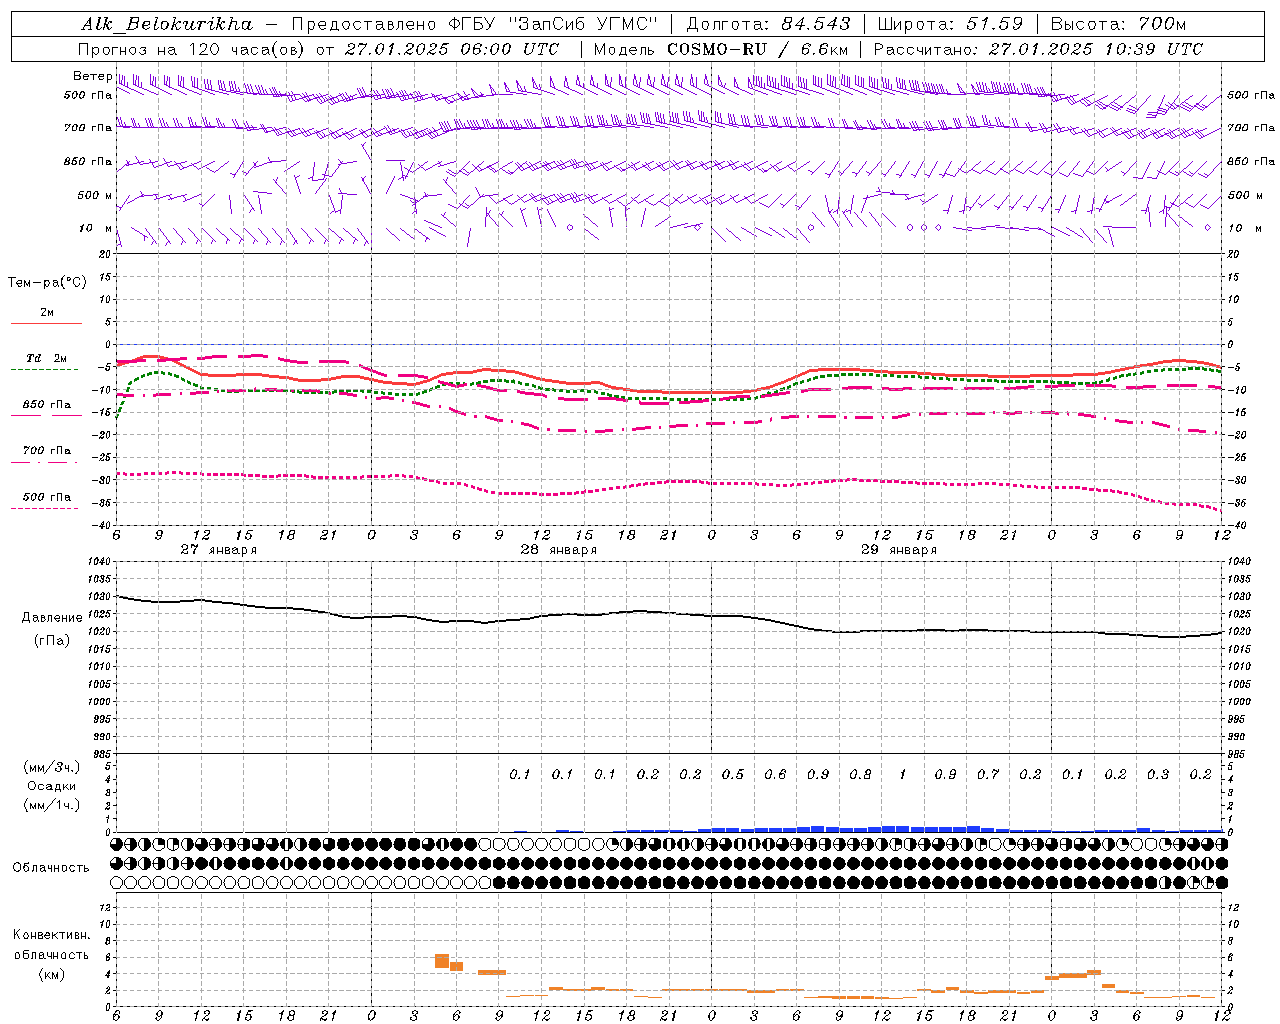The image size is (1280, 1024).
Task: Click 'Рассчитано: 27.01.2025 10:39 UTC' timestamp
Action: [x=1038, y=49]
